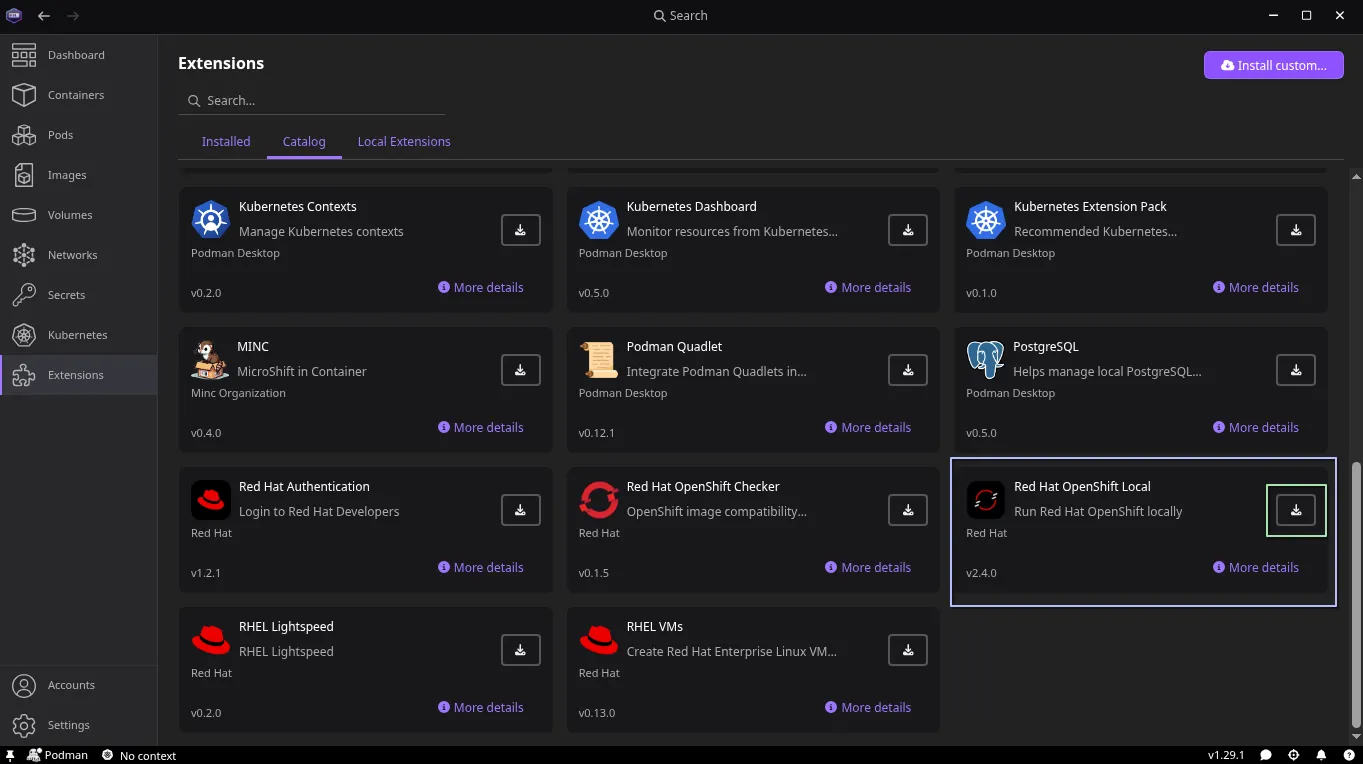Open the Images section
This screenshot has height=764, width=1363.
[x=78, y=175]
